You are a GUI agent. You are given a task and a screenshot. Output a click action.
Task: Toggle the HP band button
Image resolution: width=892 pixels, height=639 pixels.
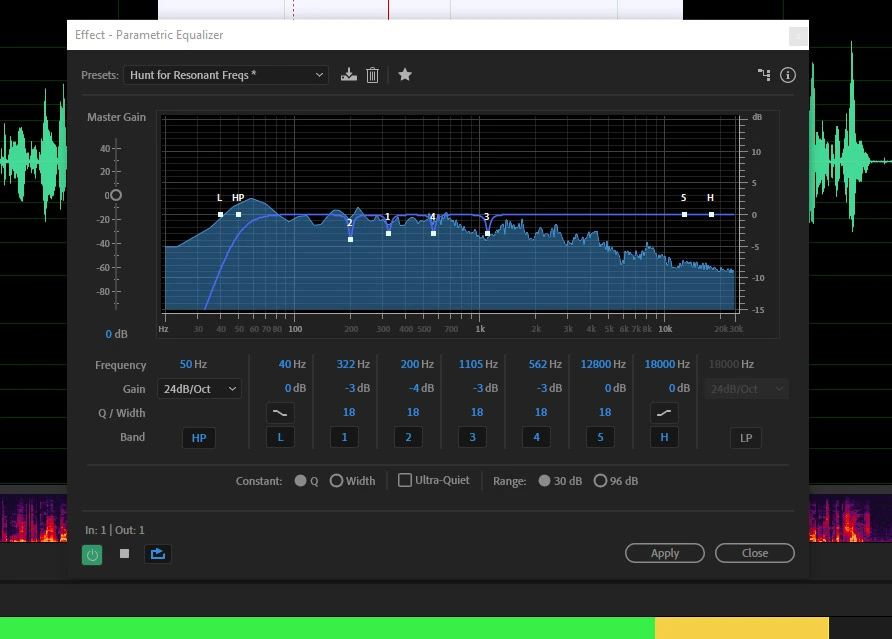tap(198, 438)
